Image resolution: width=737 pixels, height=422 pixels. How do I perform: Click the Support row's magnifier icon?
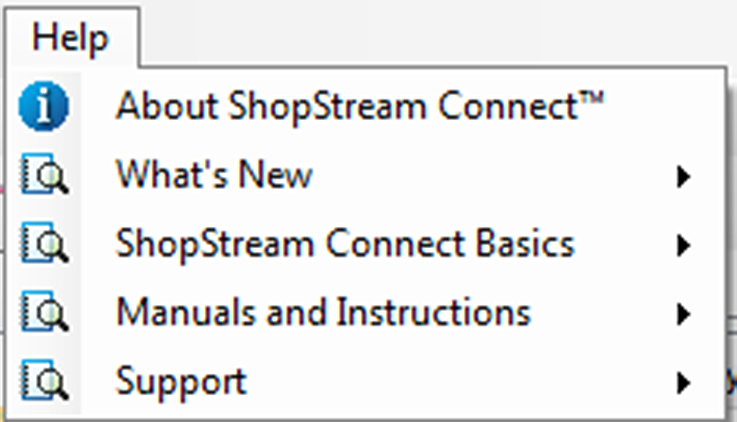[x=43, y=381]
